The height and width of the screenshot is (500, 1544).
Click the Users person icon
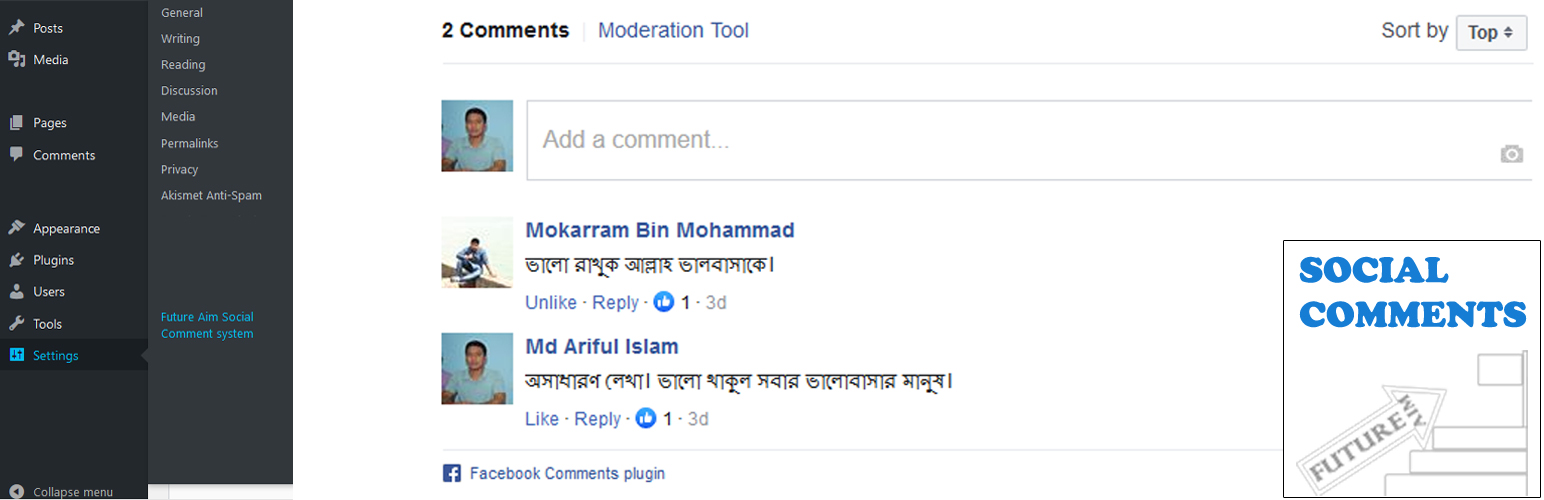[16, 292]
